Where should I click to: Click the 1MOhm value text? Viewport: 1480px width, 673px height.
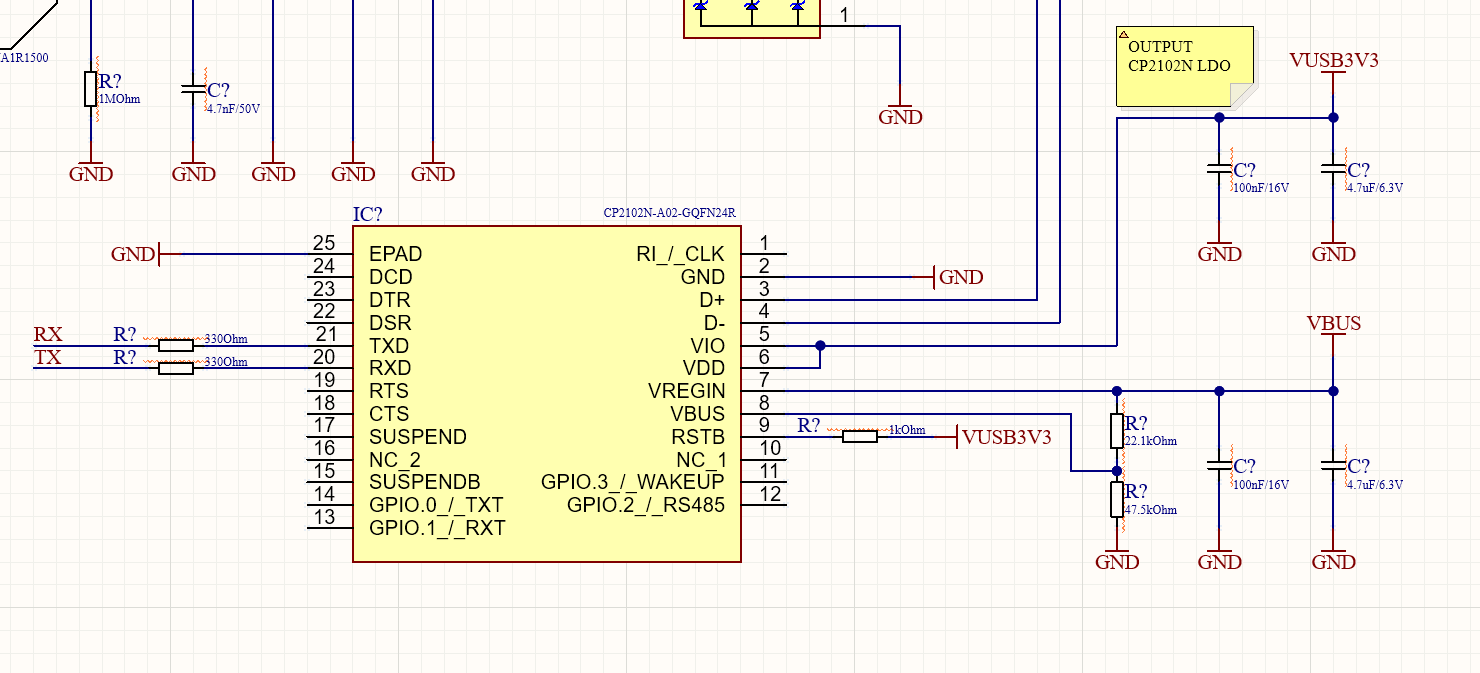pos(119,99)
